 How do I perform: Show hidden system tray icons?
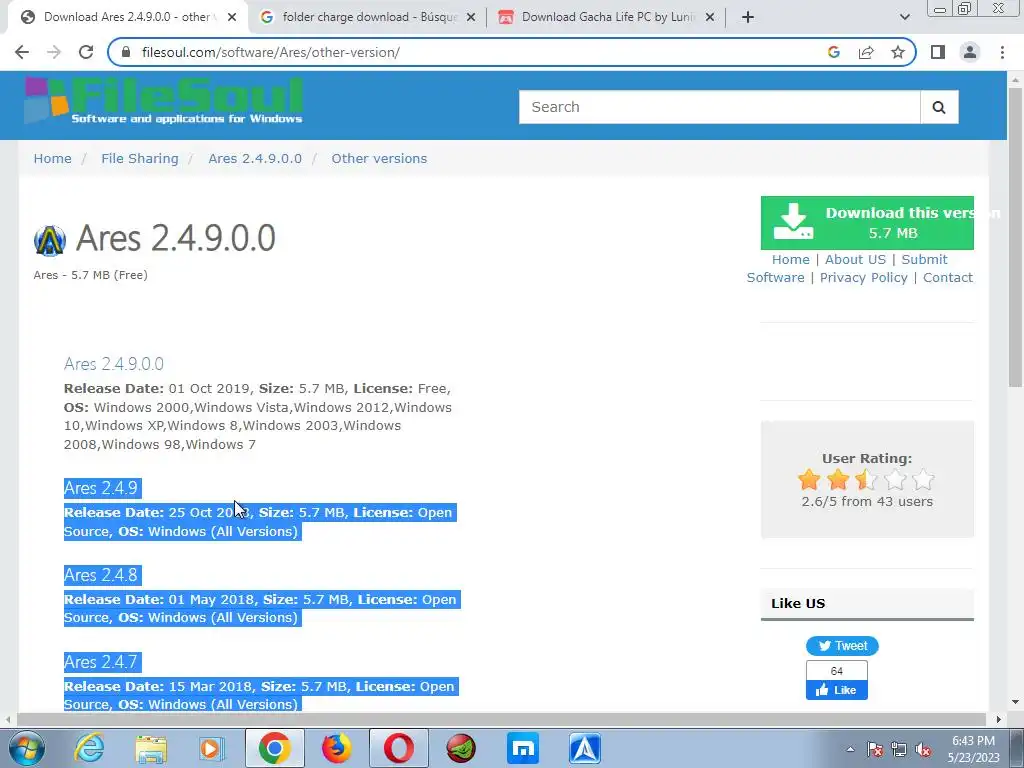(x=850, y=750)
